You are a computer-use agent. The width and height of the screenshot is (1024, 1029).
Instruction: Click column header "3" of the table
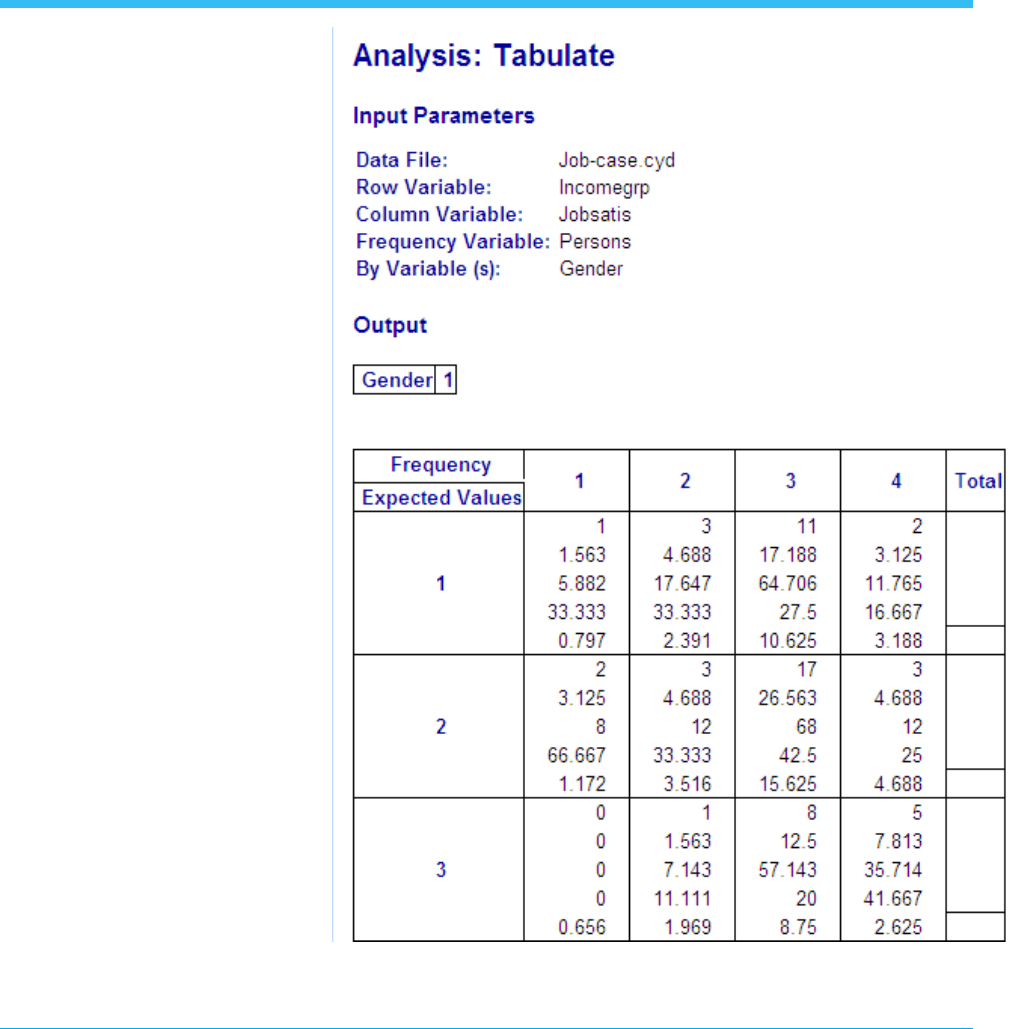[790, 481]
